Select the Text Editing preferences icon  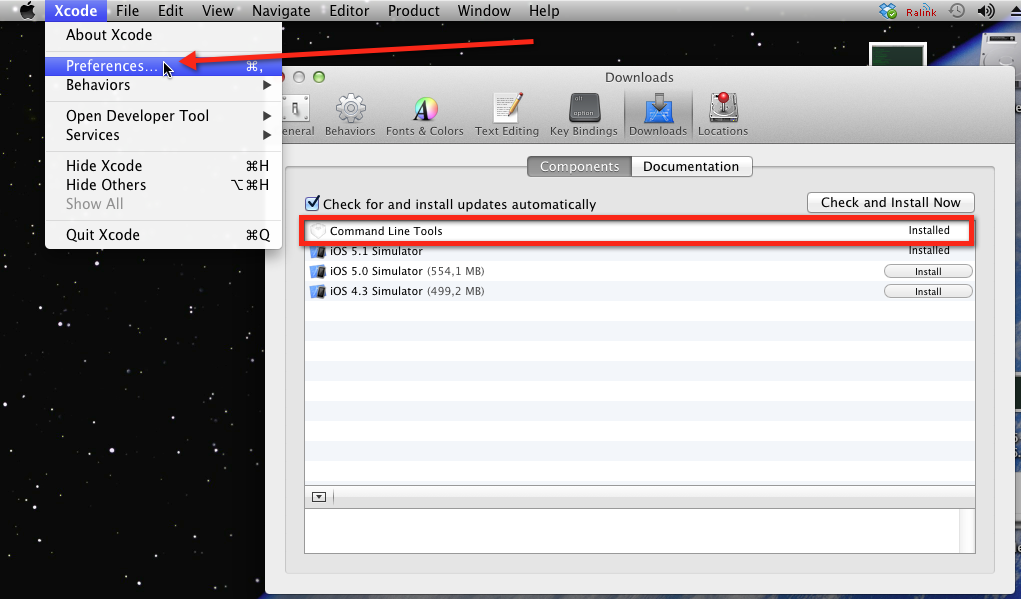[507, 115]
